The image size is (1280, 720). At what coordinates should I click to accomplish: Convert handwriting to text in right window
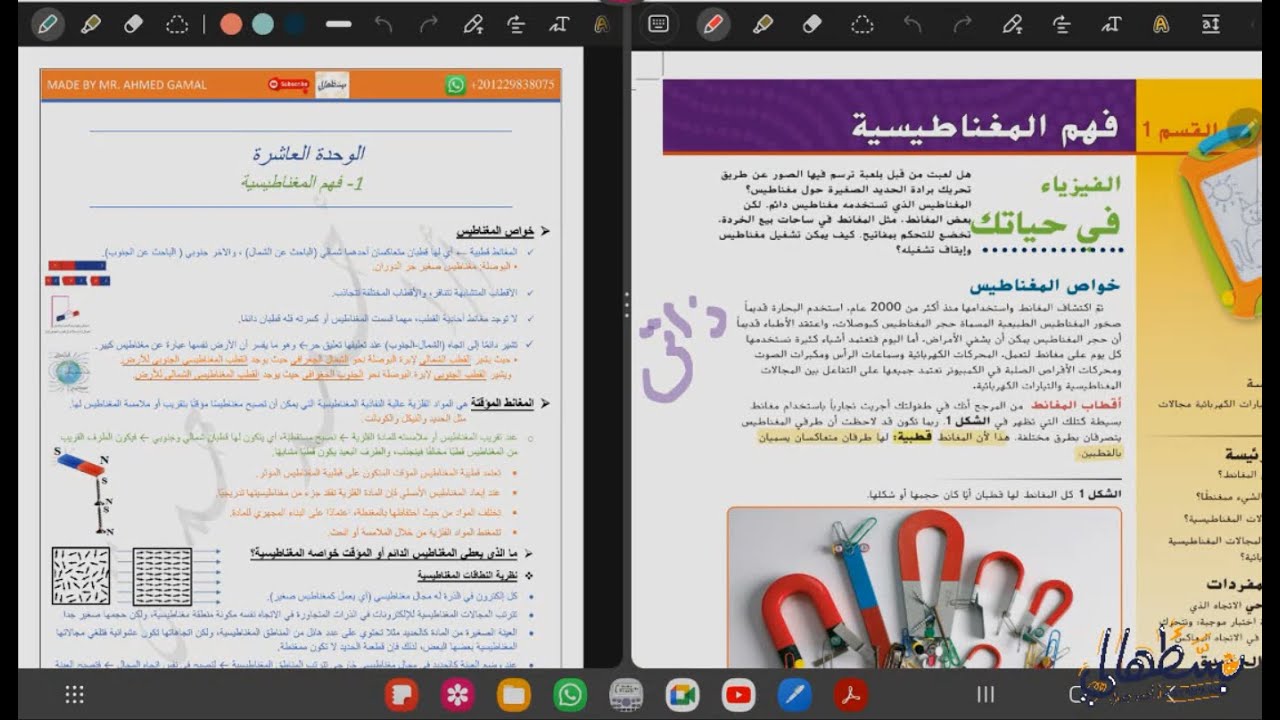tap(1111, 24)
